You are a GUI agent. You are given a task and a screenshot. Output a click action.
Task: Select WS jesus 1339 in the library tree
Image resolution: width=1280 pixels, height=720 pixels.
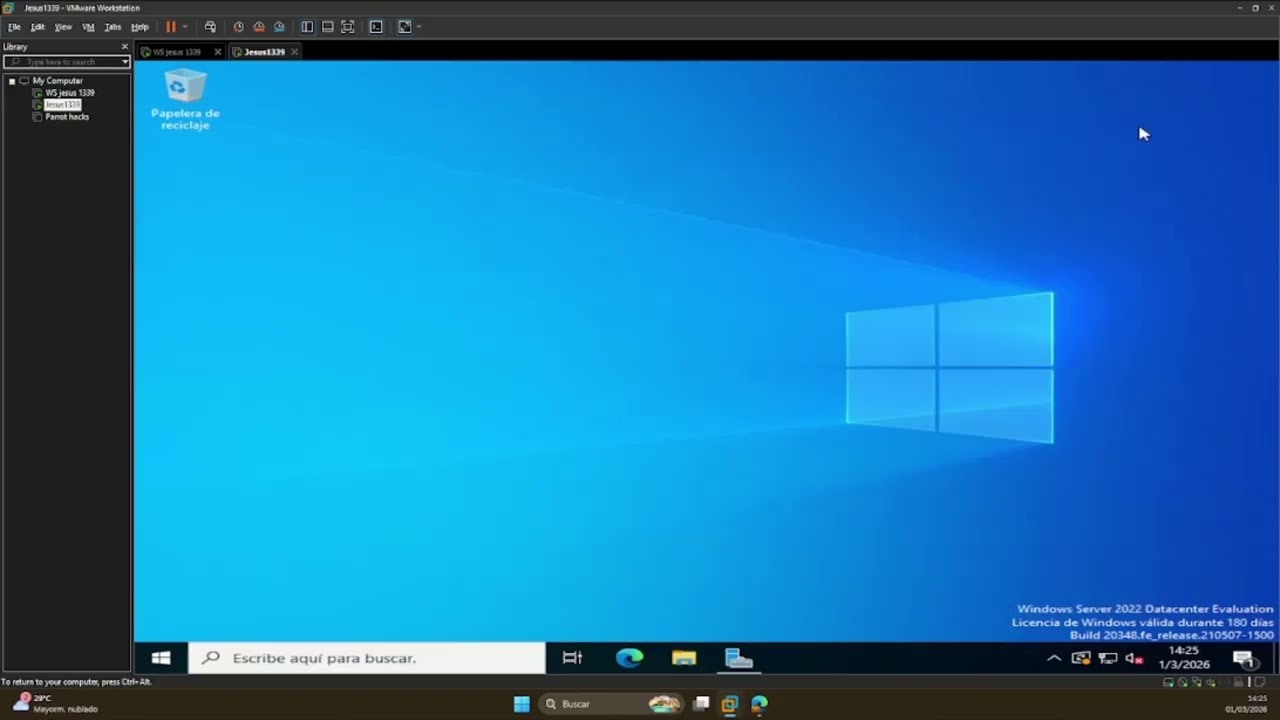pyautogui.click(x=69, y=93)
